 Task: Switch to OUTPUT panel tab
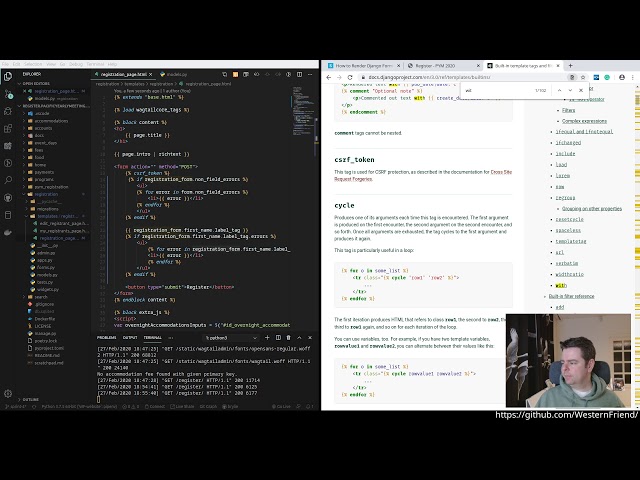point(130,338)
